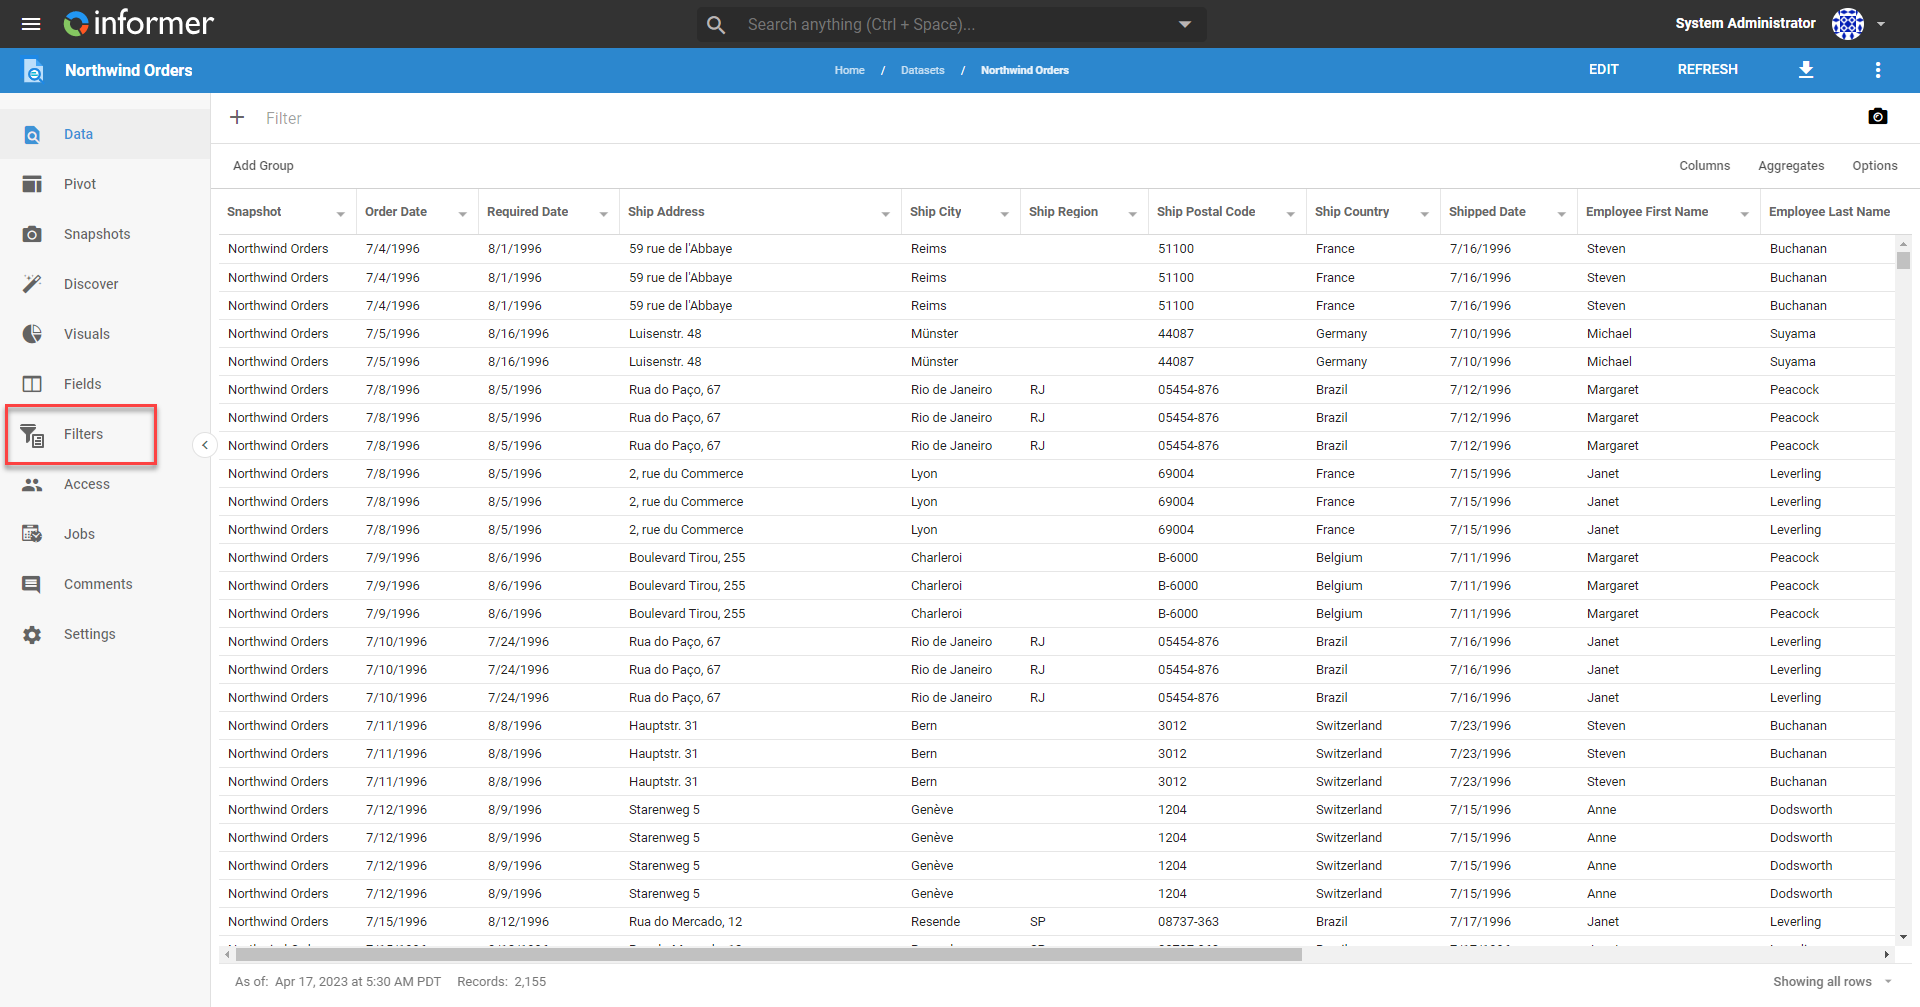Open the Order Date column menu arrow
The image size is (1920, 1007).
coord(462,214)
